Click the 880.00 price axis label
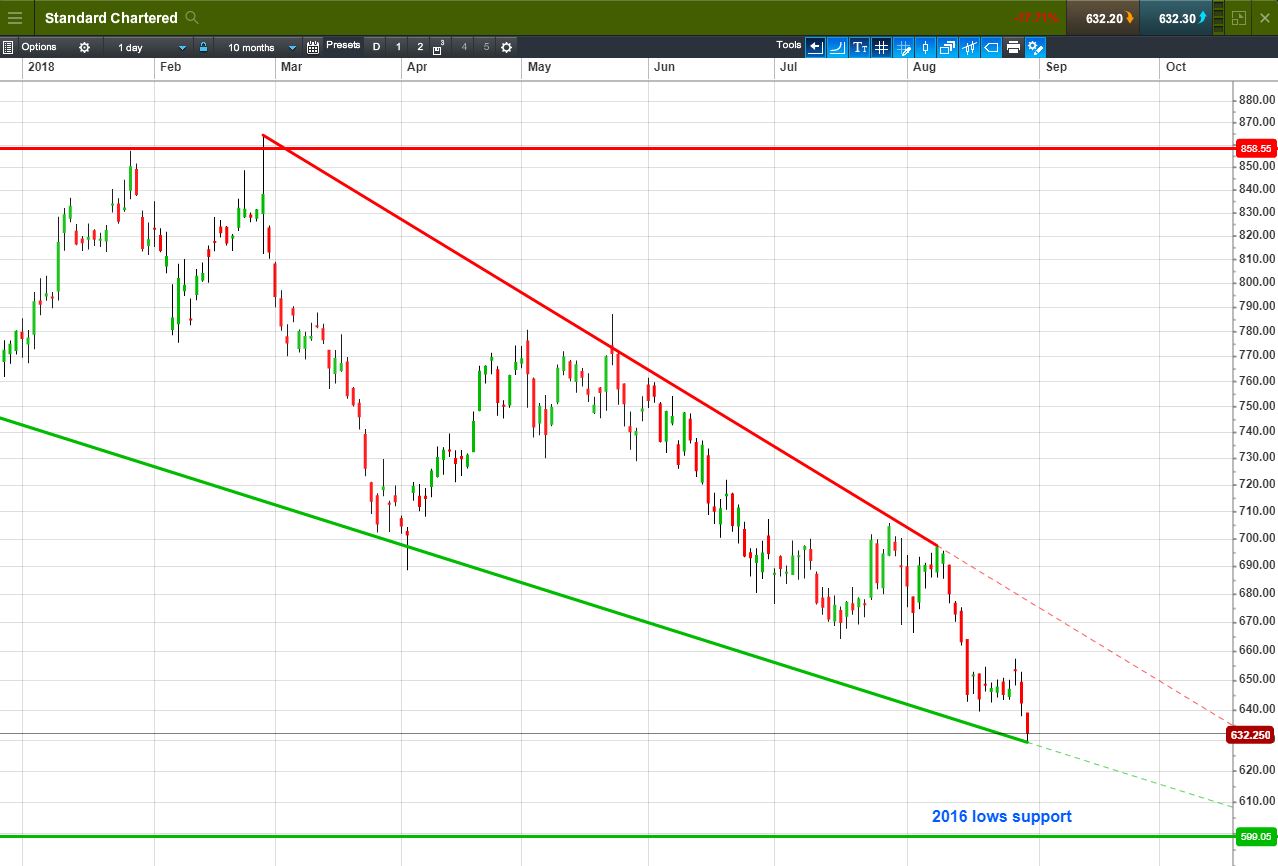 [1256, 100]
